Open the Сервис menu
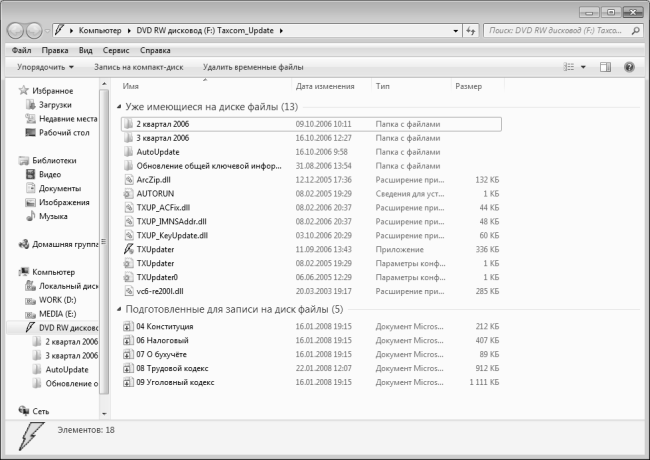Image resolution: width=650 pixels, height=460 pixels. click(x=116, y=50)
